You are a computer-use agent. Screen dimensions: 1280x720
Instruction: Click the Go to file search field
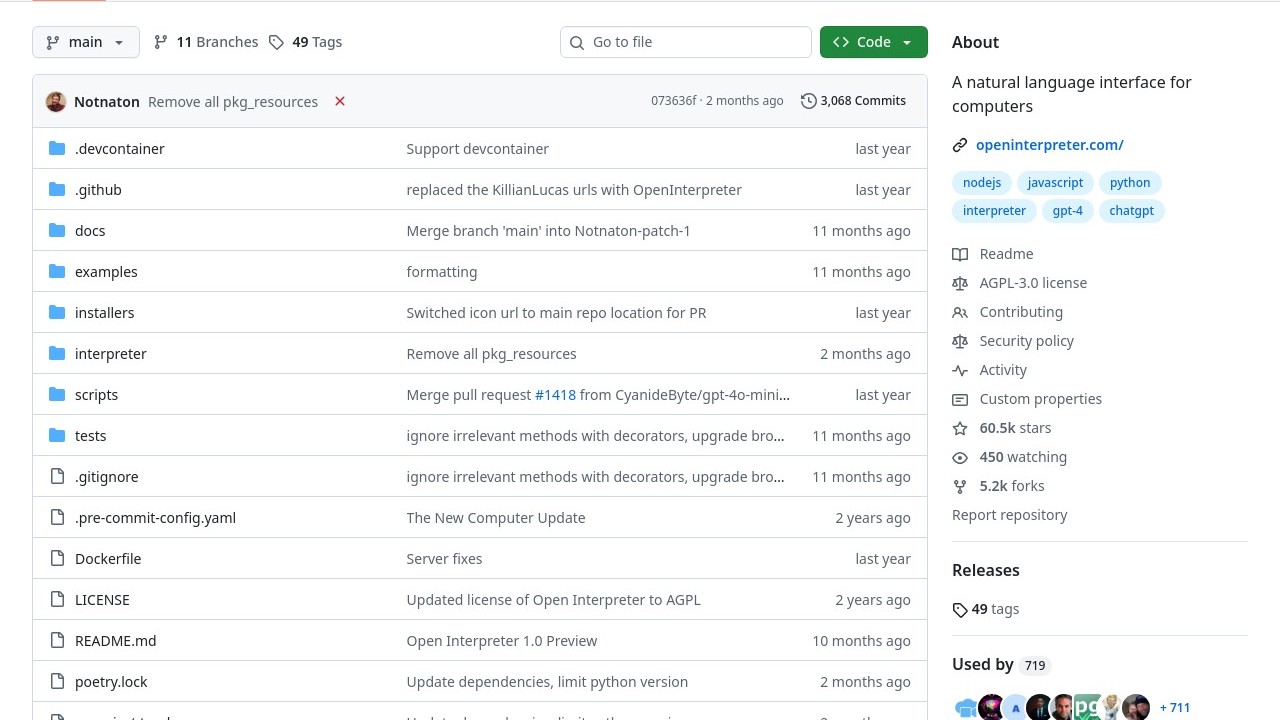pos(686,42)
